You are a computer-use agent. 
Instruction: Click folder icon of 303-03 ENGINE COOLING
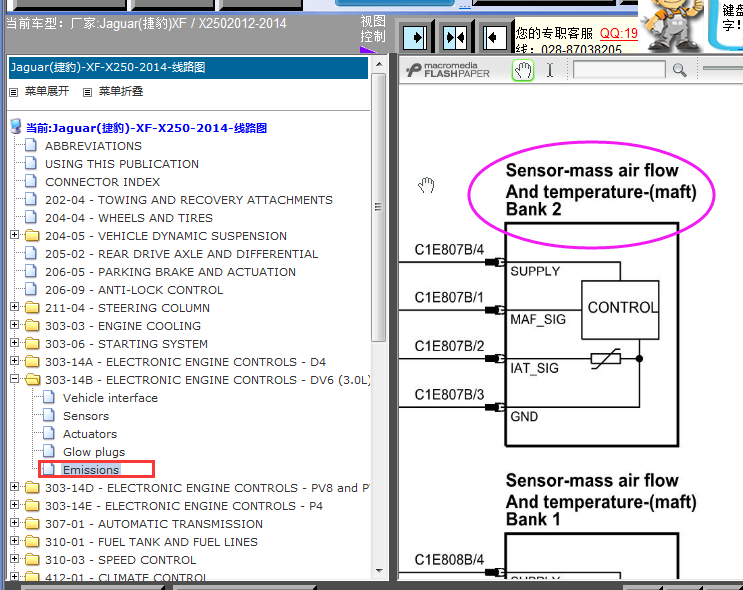coord(32,326)
